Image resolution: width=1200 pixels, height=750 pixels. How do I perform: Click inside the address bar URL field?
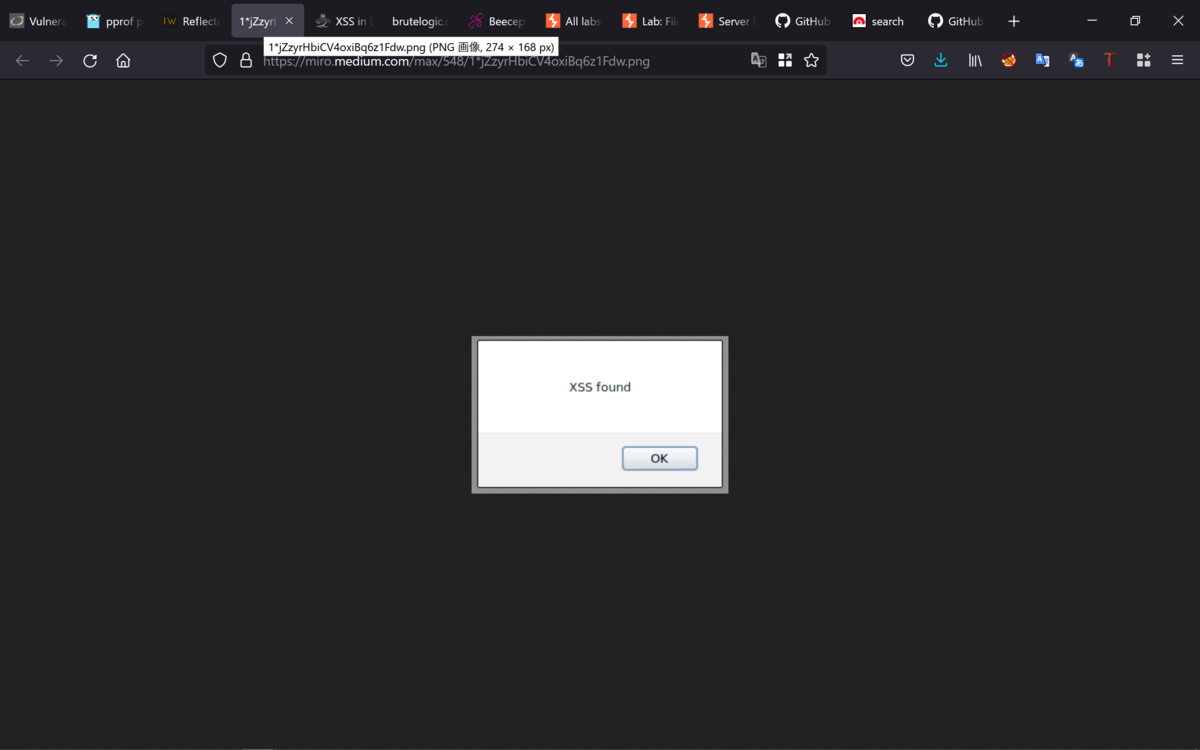coord(500,60)
